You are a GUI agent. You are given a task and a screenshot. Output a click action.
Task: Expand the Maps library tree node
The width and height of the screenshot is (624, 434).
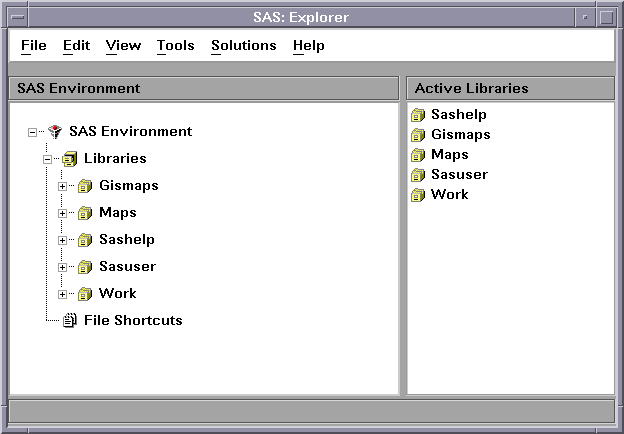pos(62,213)
